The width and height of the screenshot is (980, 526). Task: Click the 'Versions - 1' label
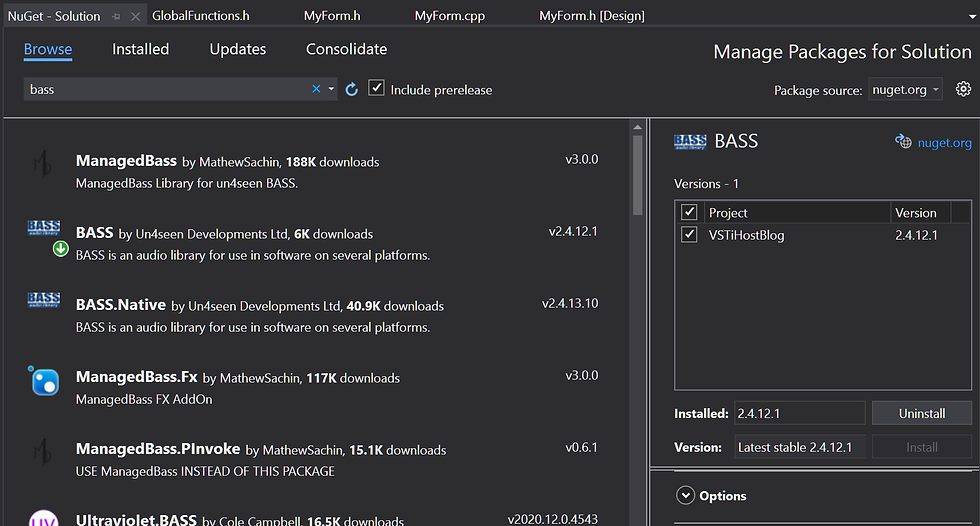(x=706, y=184)
